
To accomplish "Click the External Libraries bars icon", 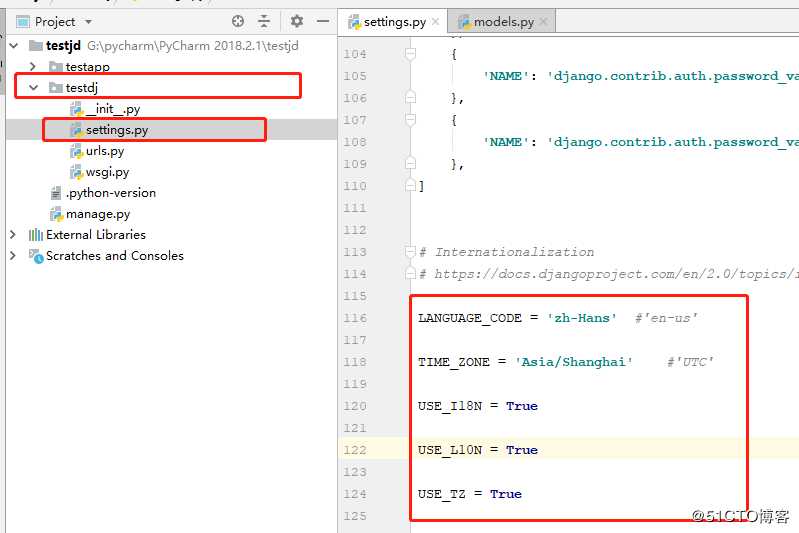I will [36, 235].
